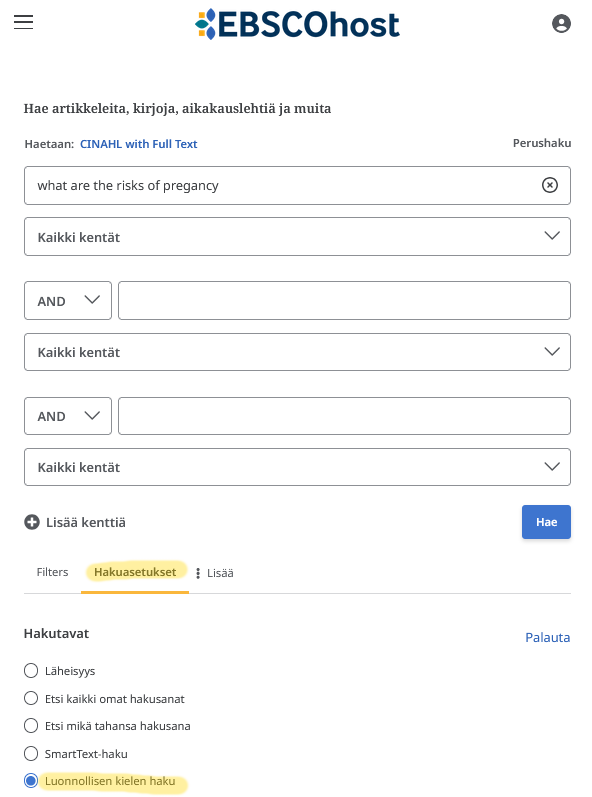592x797 pixels.
Task: Click the Palauta reset link
Action: click(547, 637)
